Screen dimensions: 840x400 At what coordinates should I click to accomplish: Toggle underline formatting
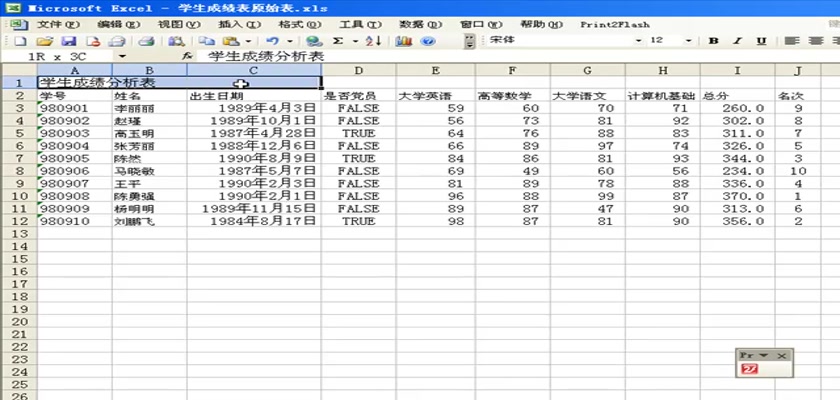(x=761, y=41)
